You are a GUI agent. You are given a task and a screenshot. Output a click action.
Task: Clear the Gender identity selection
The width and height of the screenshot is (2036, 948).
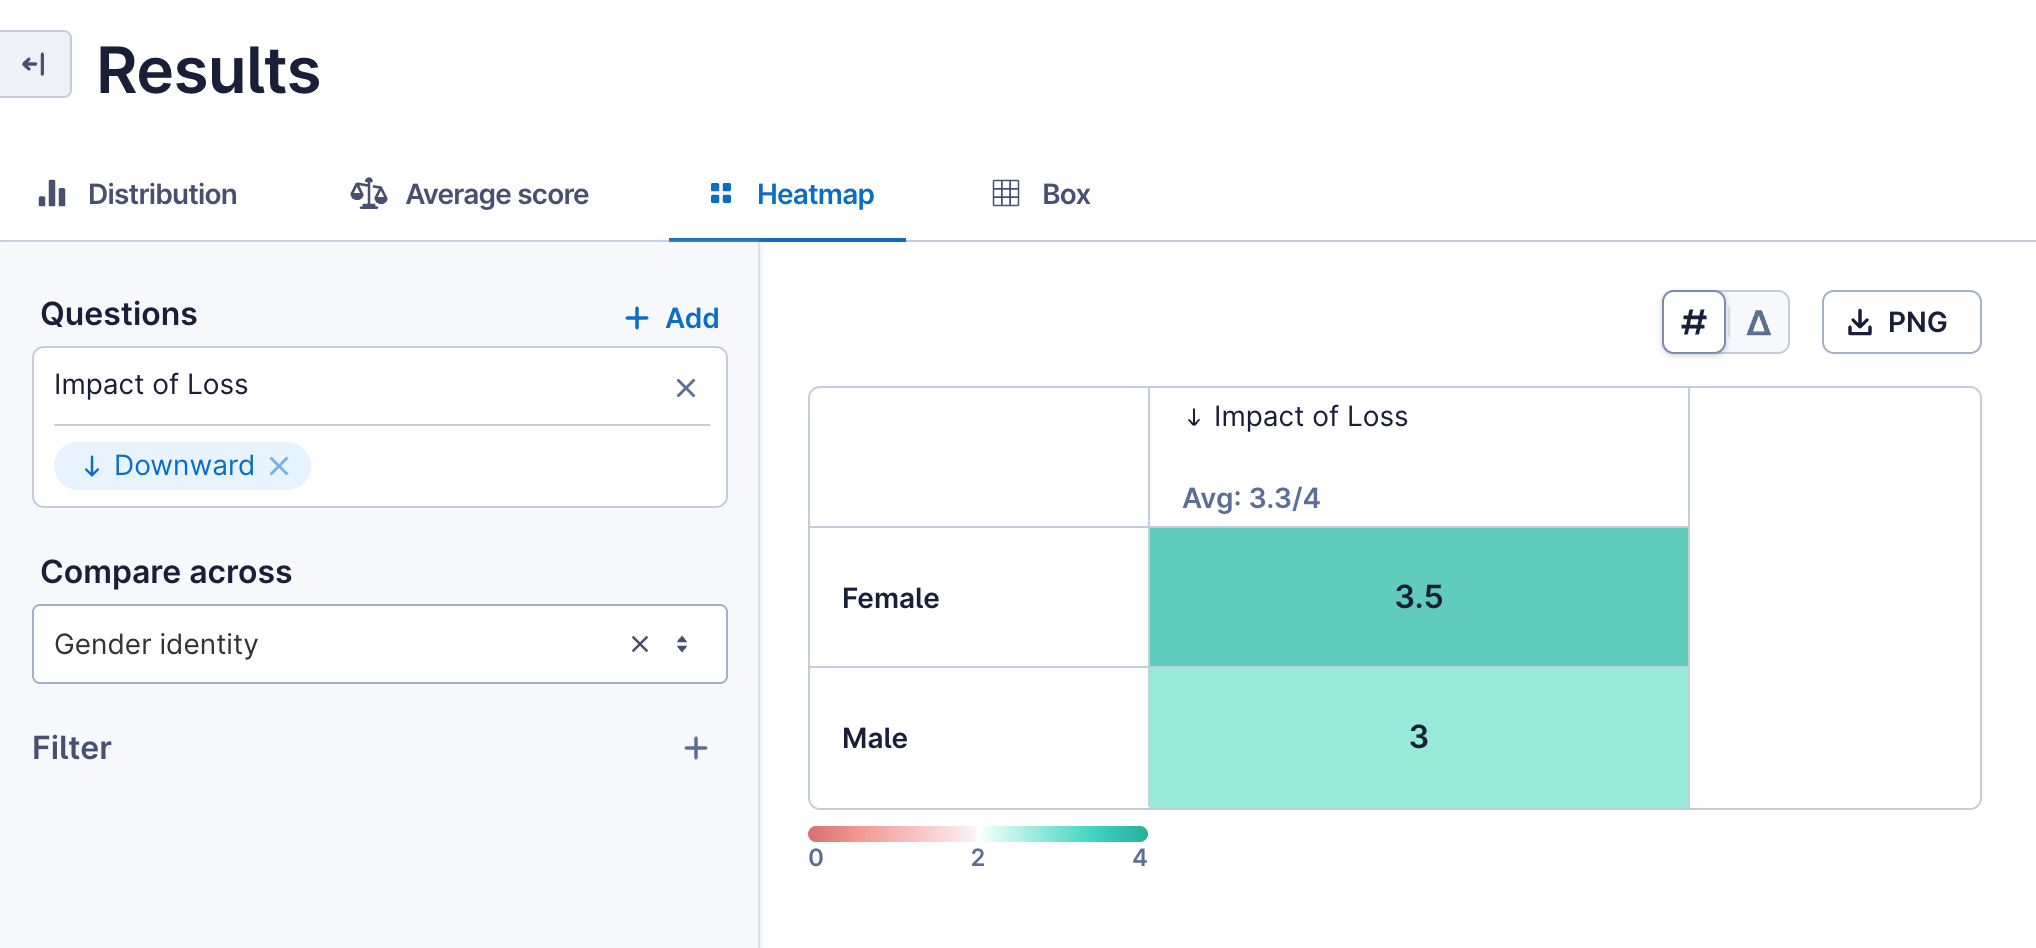pos(640,644)
